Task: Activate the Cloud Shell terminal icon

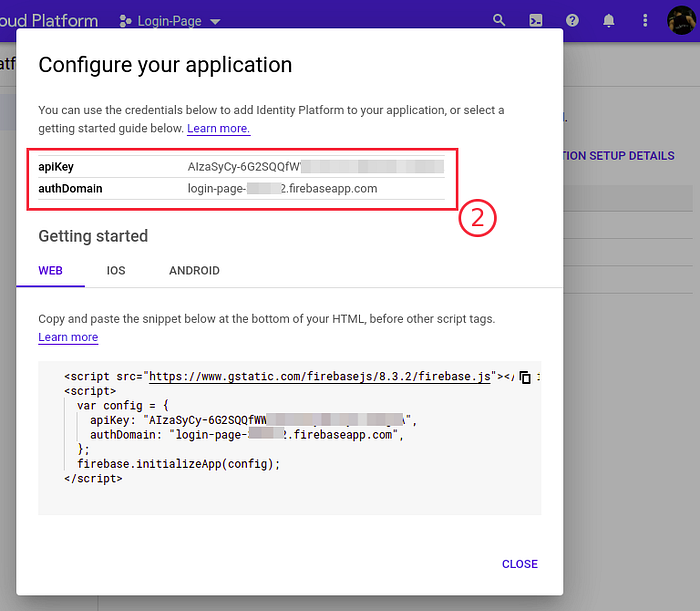Action: click(536, 20)
